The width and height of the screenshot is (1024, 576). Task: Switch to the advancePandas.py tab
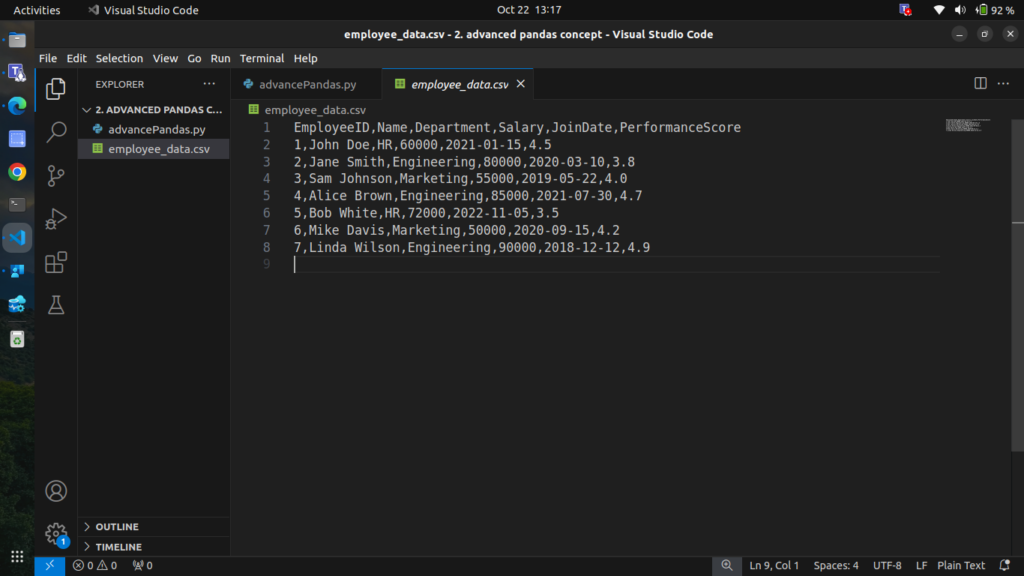coord(306,85)
